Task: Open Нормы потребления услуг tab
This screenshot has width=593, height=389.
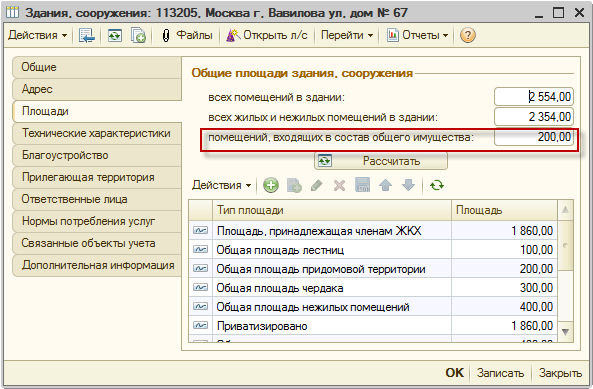Action: 97,221
